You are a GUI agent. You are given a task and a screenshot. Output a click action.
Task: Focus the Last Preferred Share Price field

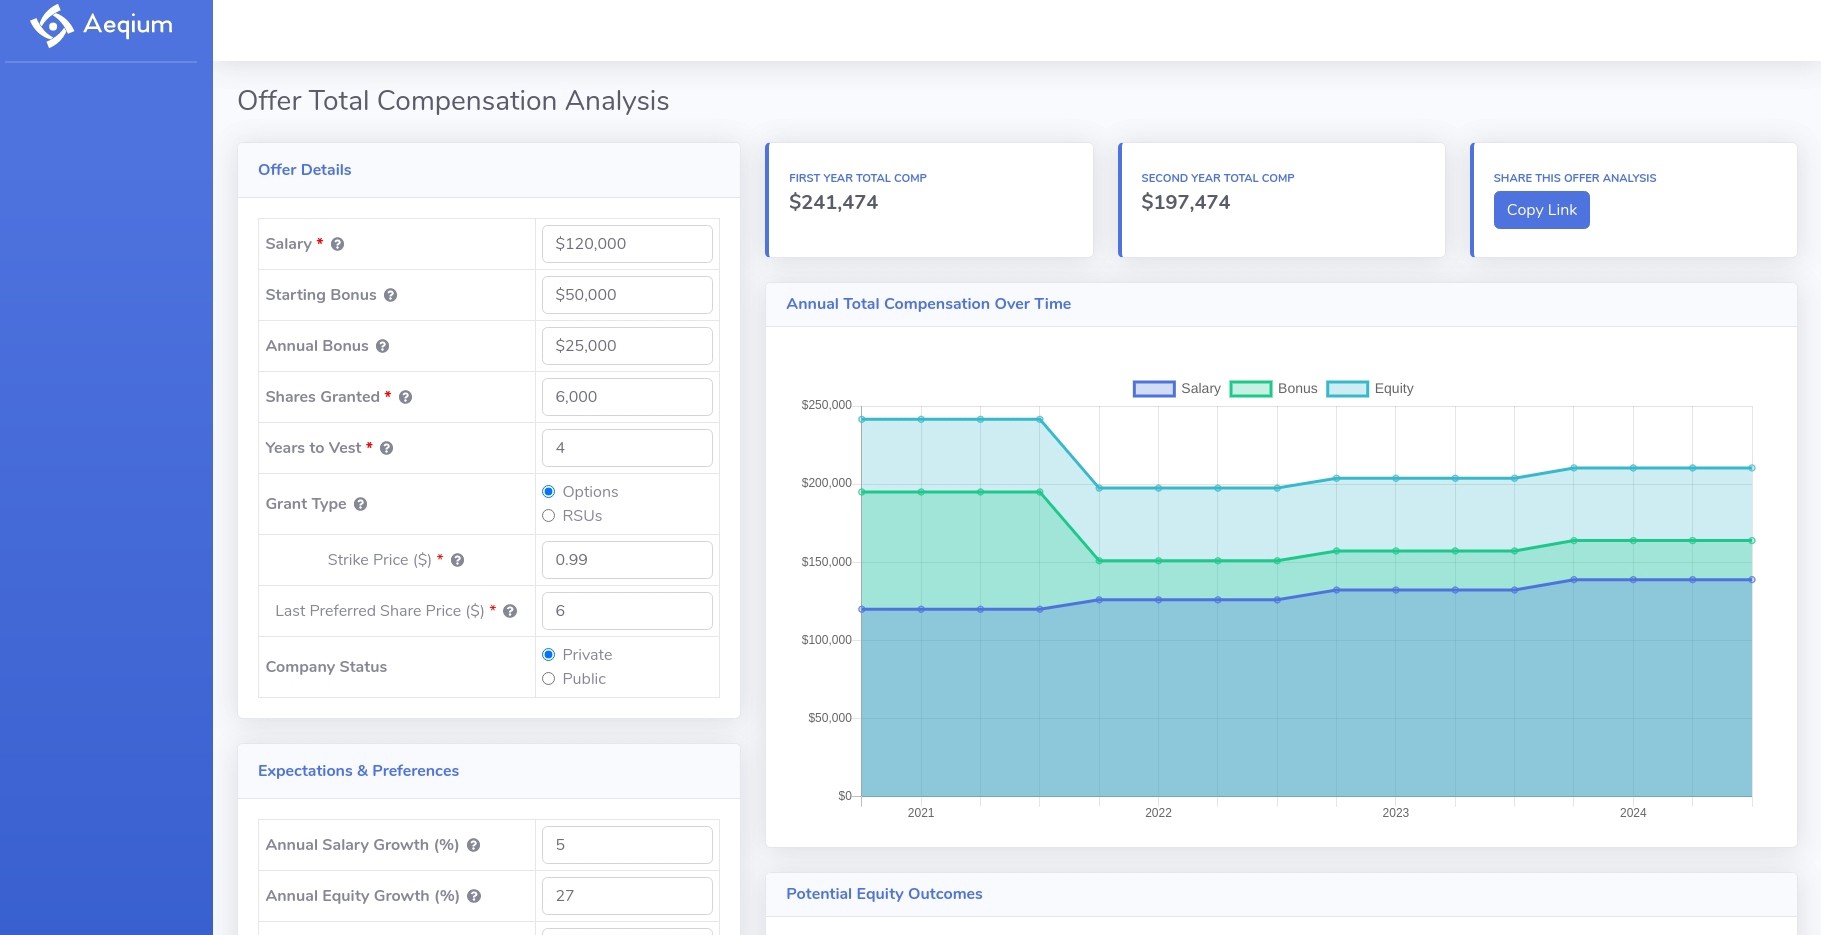(x=627, y=611)
